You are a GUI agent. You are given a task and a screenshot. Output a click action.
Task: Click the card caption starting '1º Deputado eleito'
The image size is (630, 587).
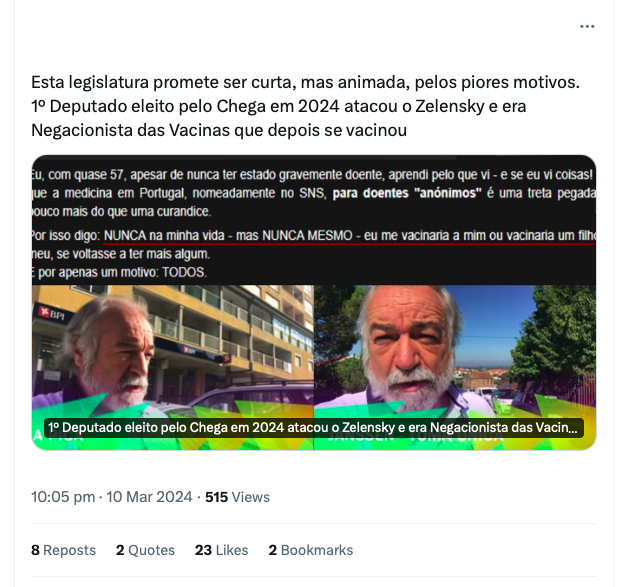pyautogui.click(x=313, y=428)
